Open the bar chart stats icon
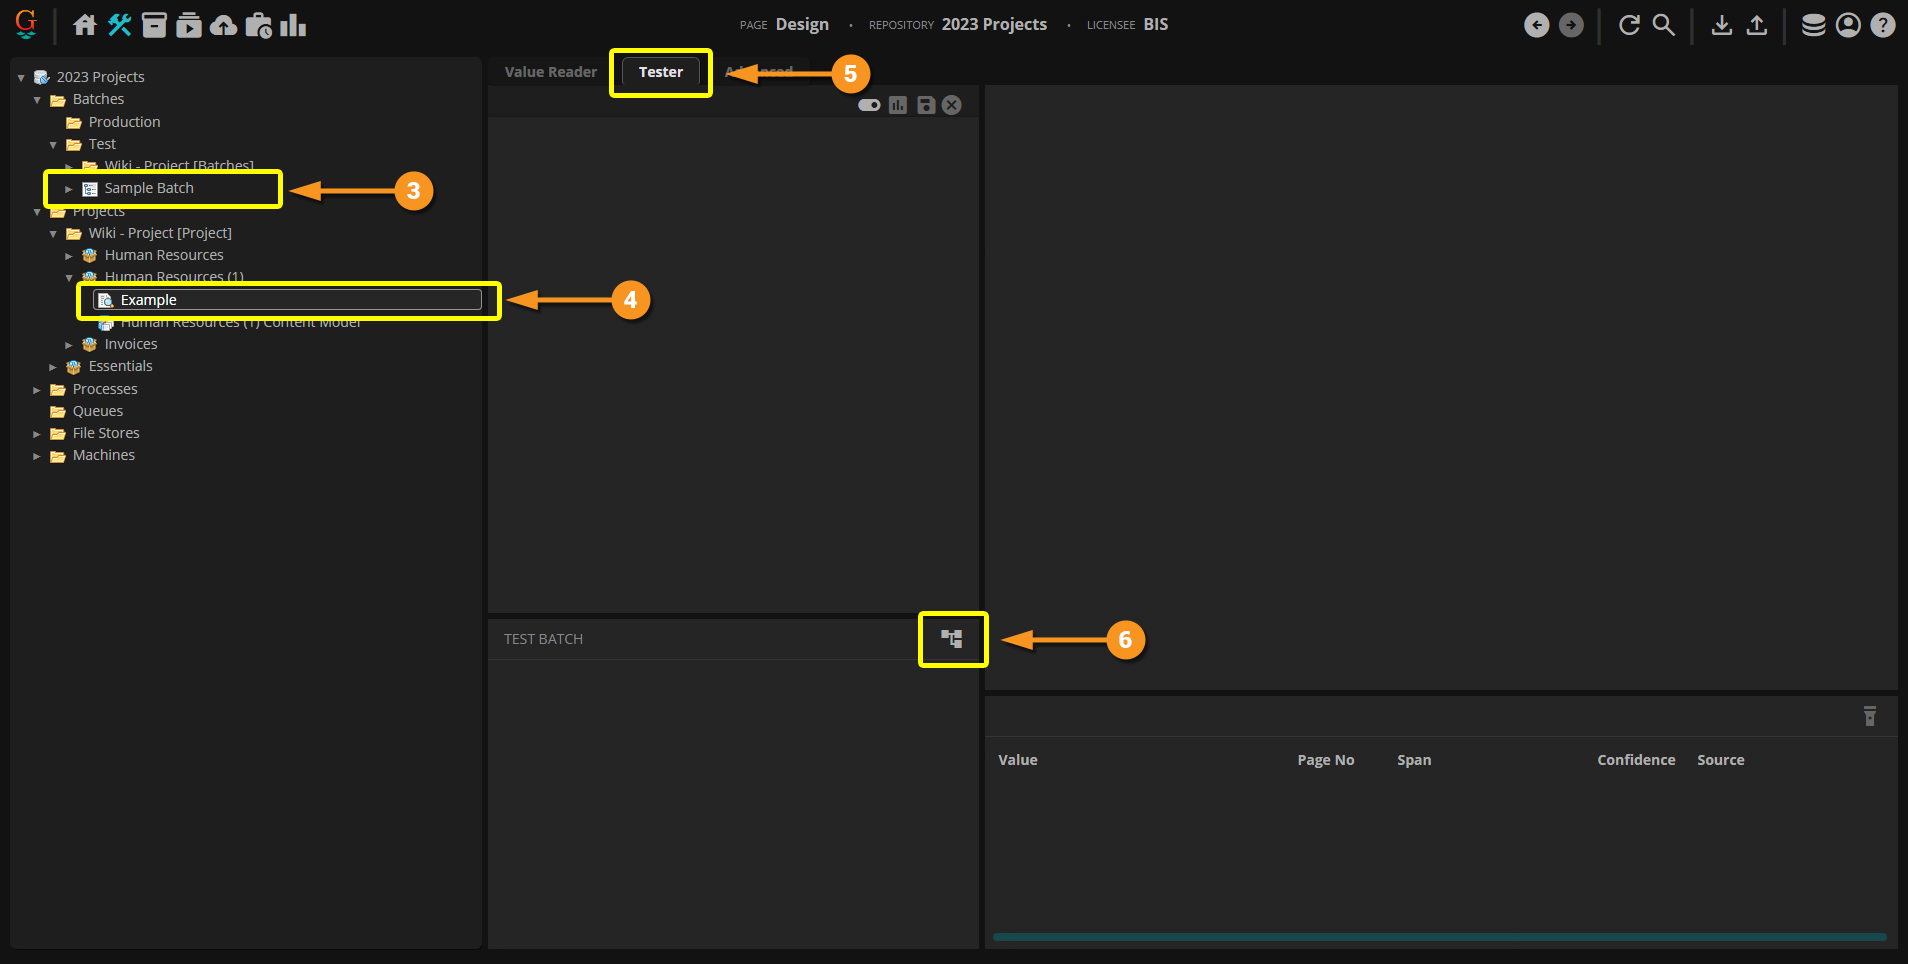This screenshot has width=1908, height=964. click(x=293, y=25)
